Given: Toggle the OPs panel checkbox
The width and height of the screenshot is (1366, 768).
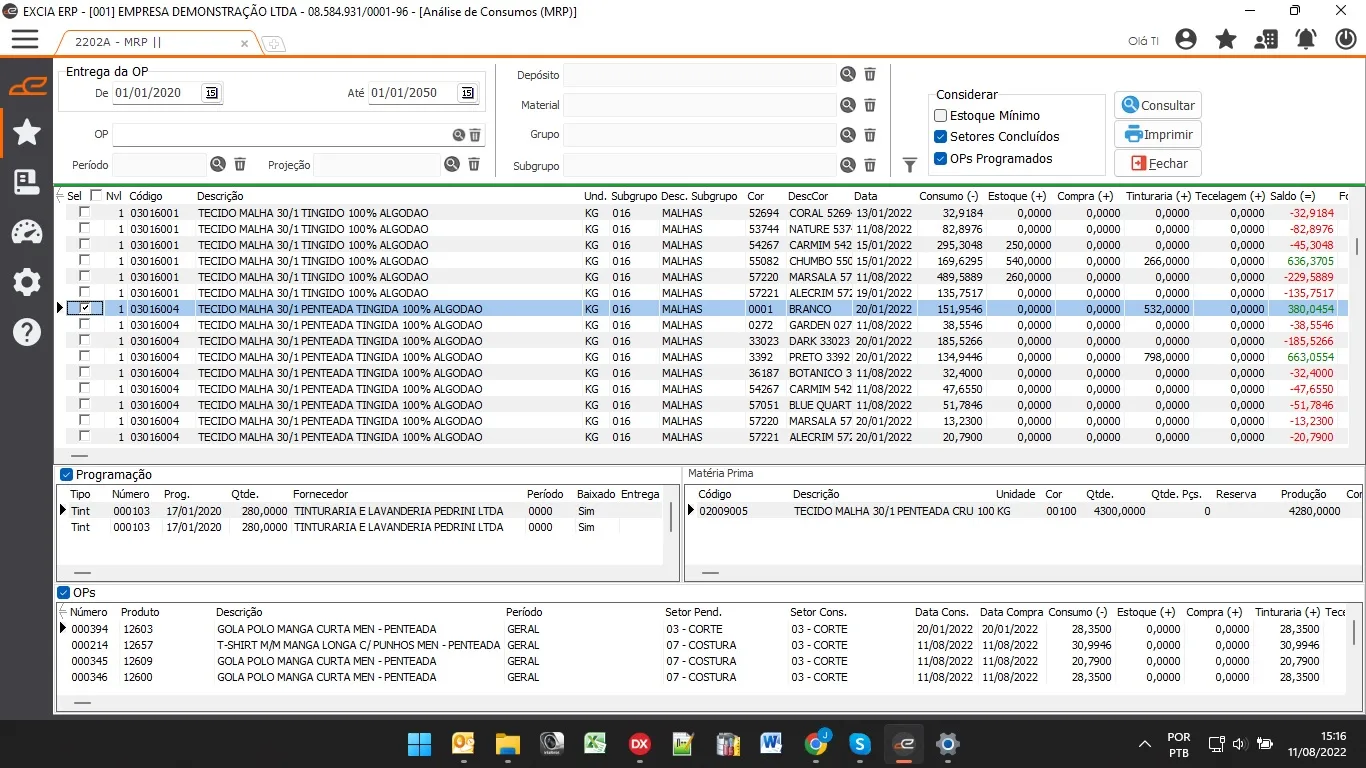Looking at the screenshot, I should (x=64, y=593).
